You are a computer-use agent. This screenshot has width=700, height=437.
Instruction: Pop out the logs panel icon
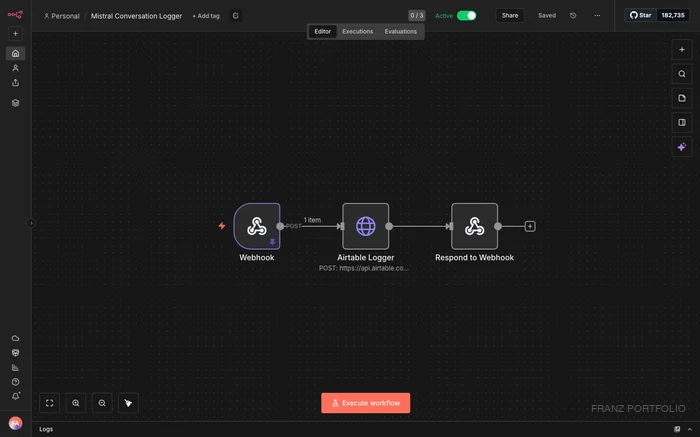[x=677, y=429]
